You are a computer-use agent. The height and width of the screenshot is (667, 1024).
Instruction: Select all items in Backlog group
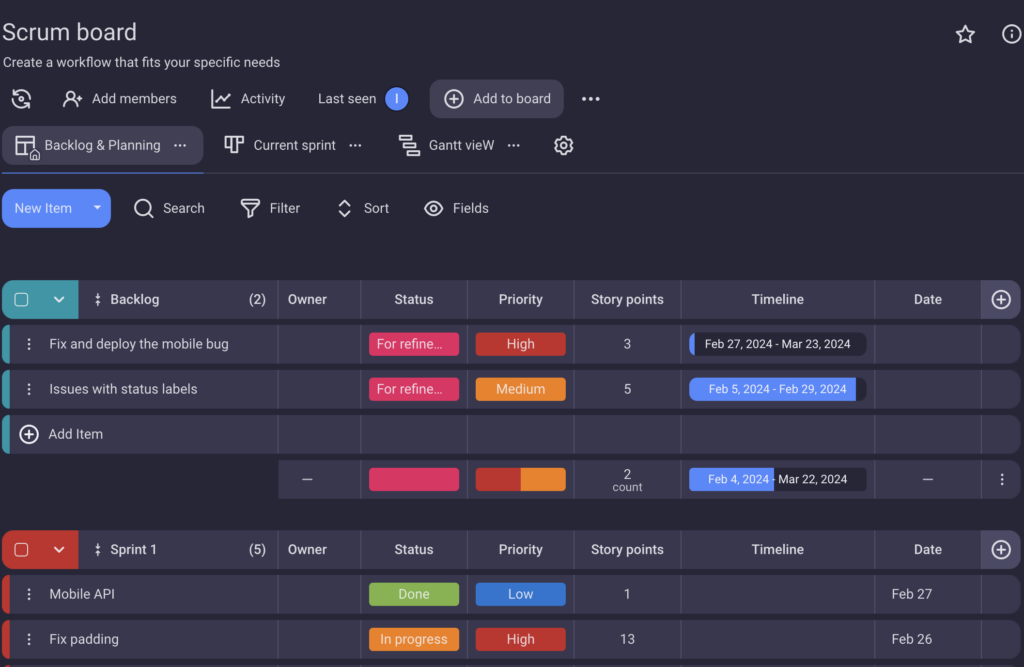pyautogui.click(x=21, y=299)
